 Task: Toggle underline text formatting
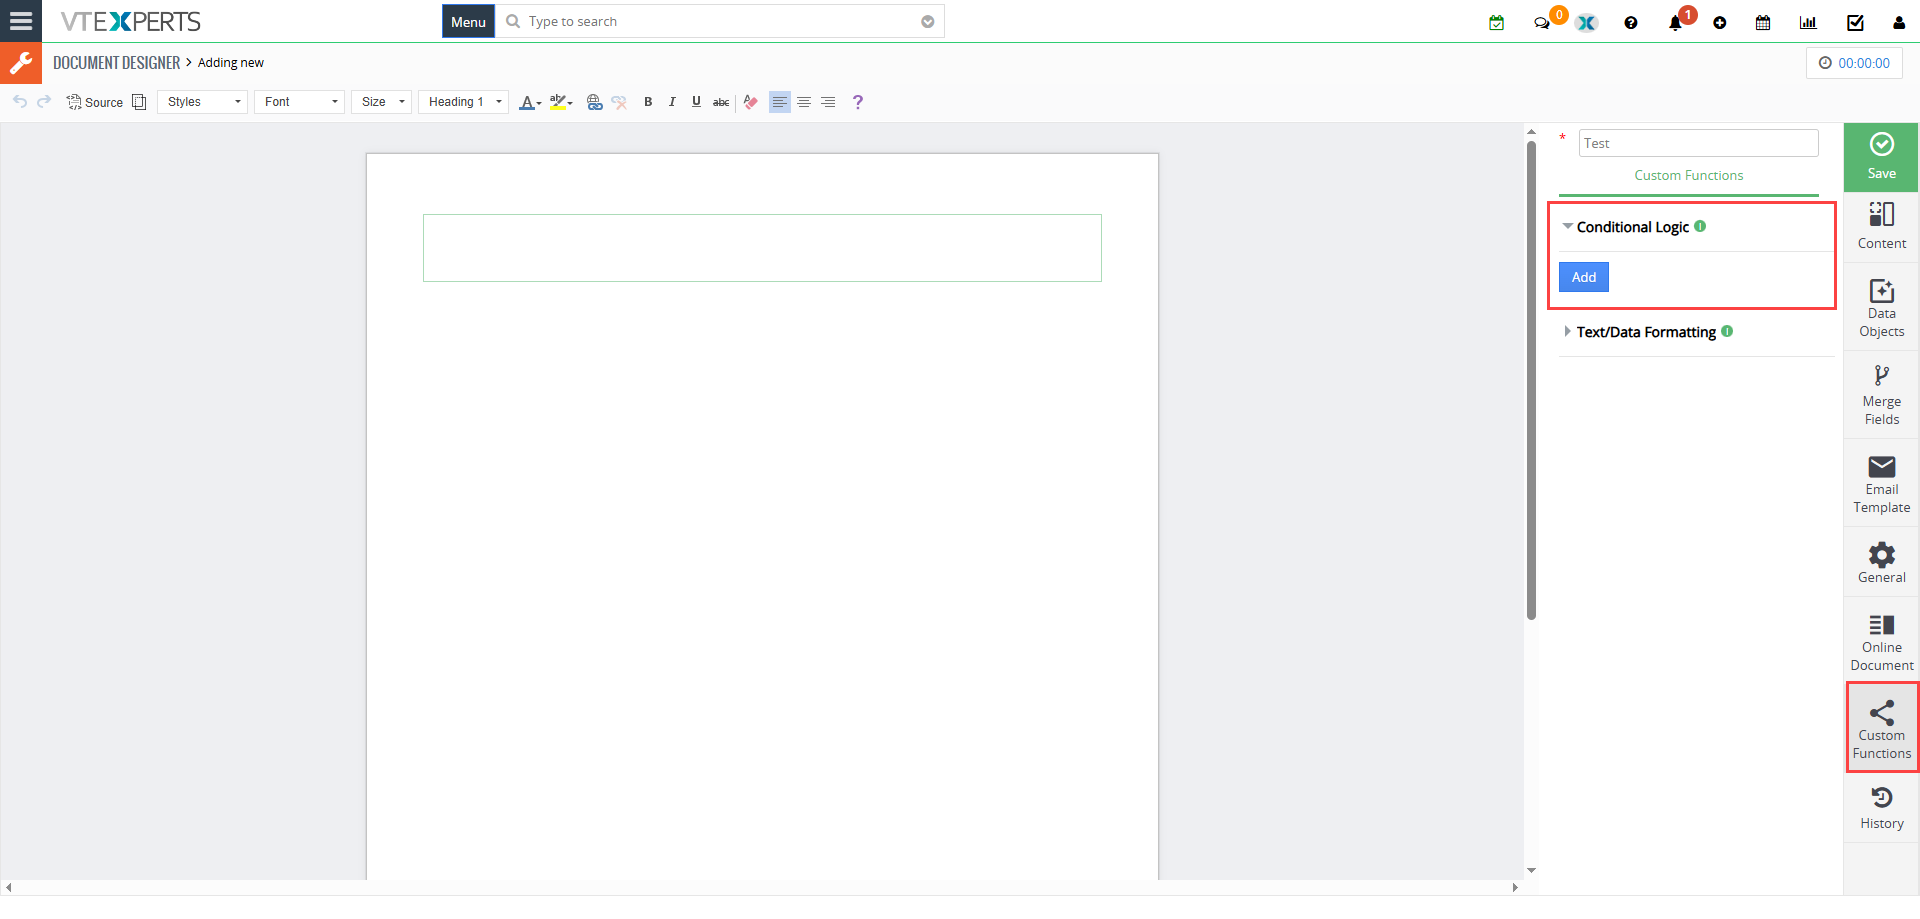pyautogui.click(x=696, y=102)
